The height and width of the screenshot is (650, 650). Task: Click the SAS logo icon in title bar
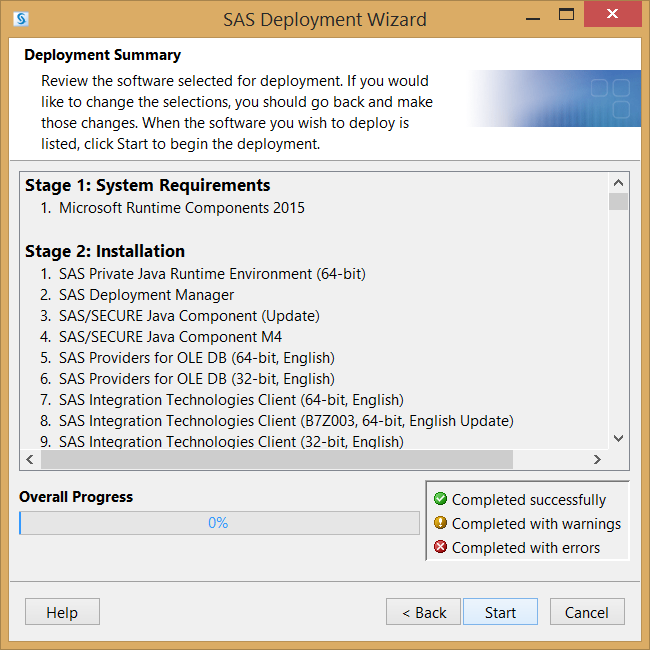tap(21, 19)
